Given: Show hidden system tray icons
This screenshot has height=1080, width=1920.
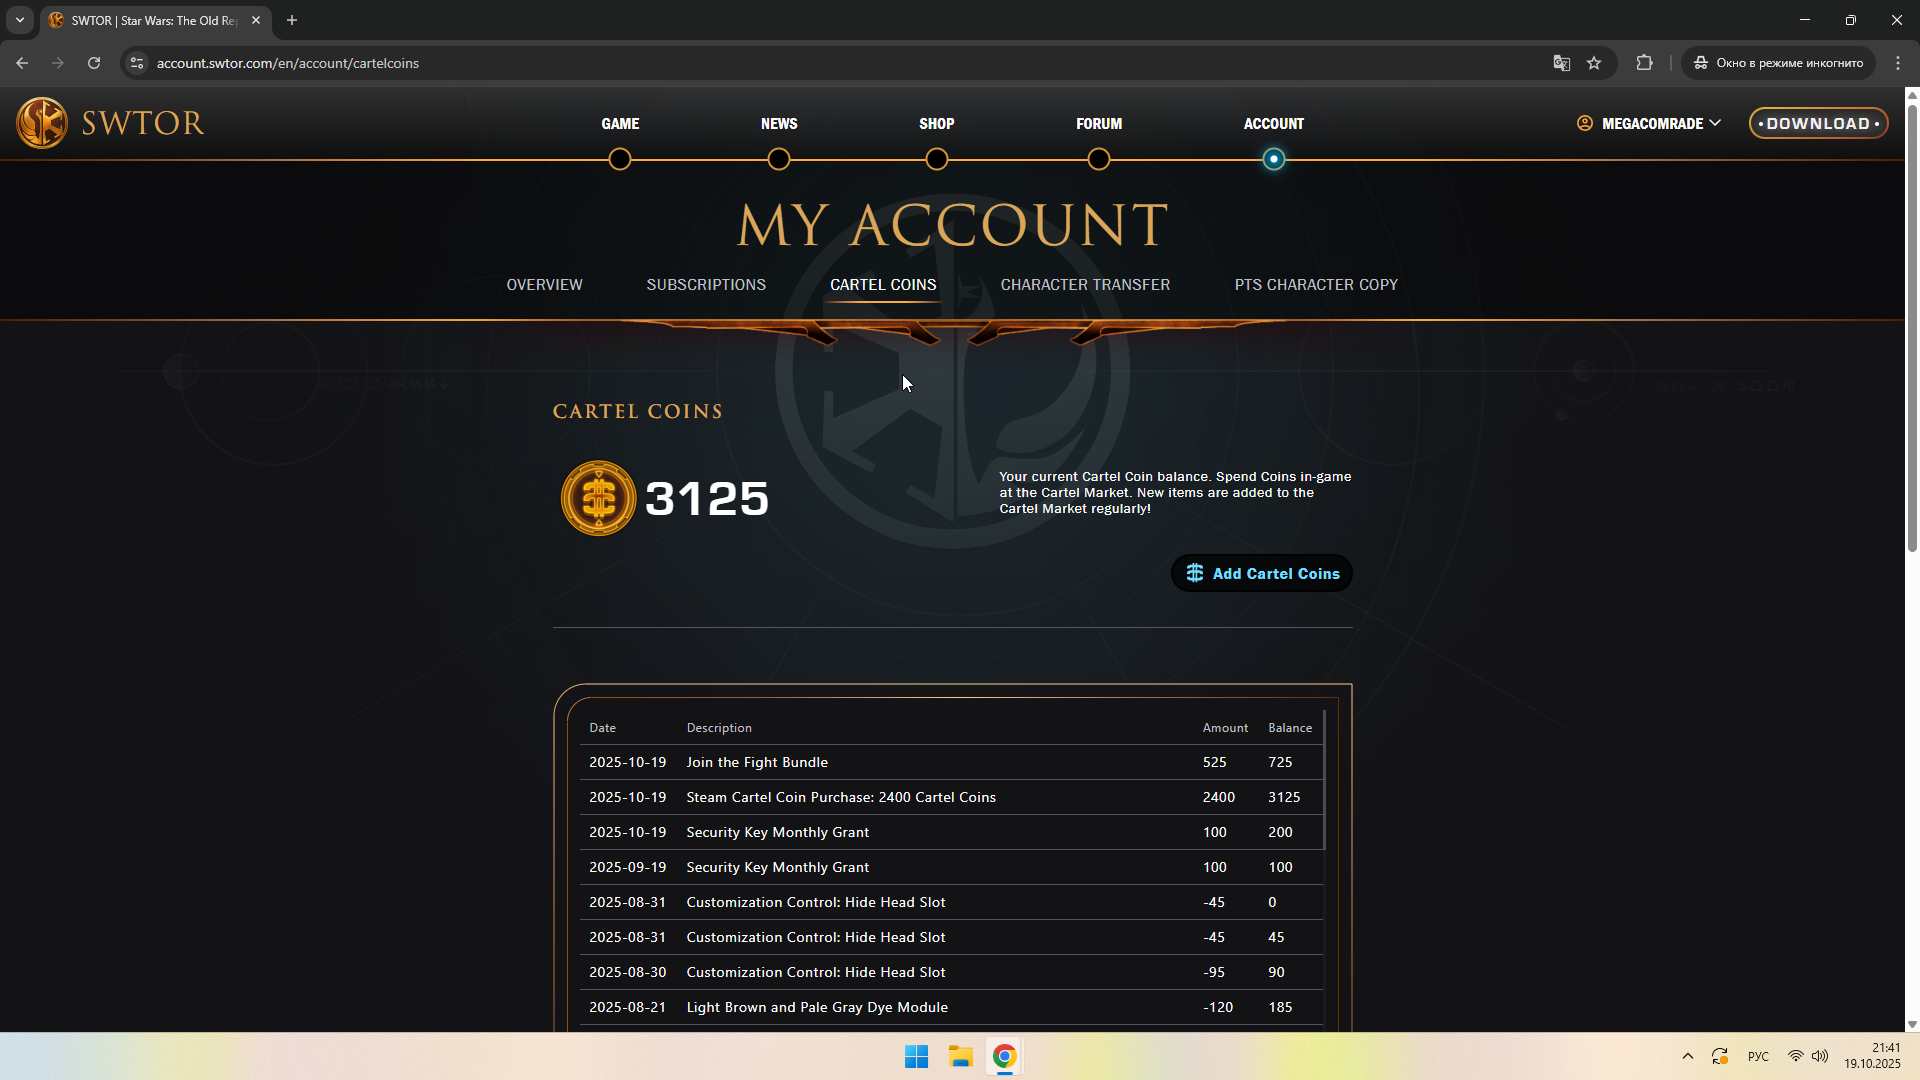Looking at the screenshot, I should coord(1688,1056).
